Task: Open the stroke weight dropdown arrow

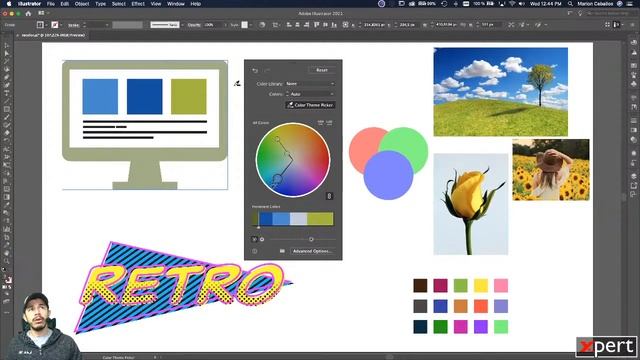Action: [107, 25]
